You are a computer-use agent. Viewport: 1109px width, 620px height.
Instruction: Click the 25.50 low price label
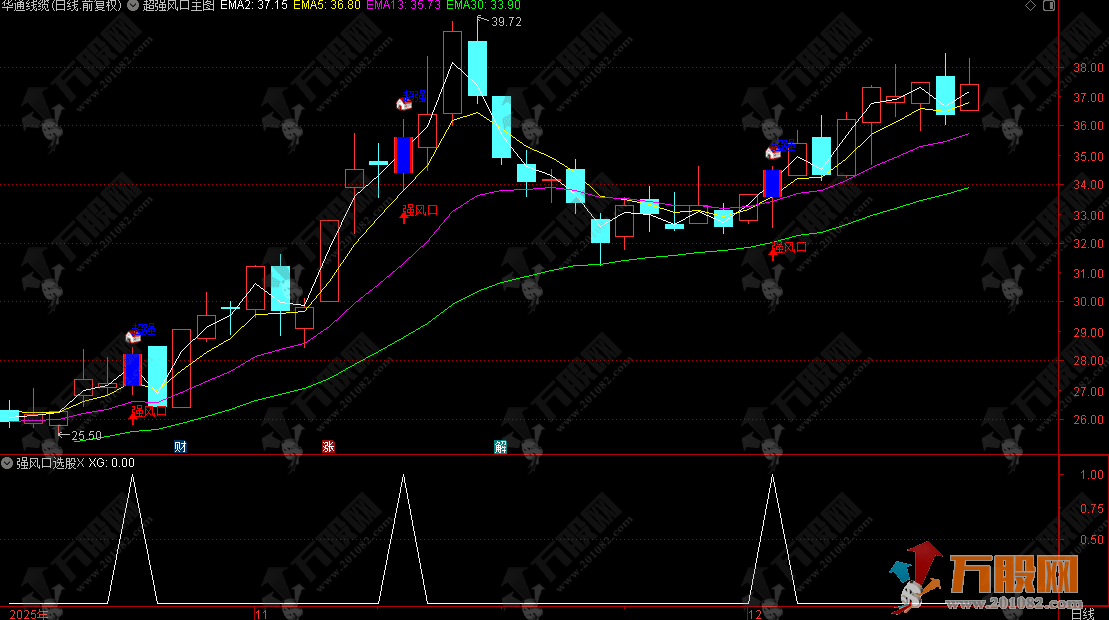[86, 435]
